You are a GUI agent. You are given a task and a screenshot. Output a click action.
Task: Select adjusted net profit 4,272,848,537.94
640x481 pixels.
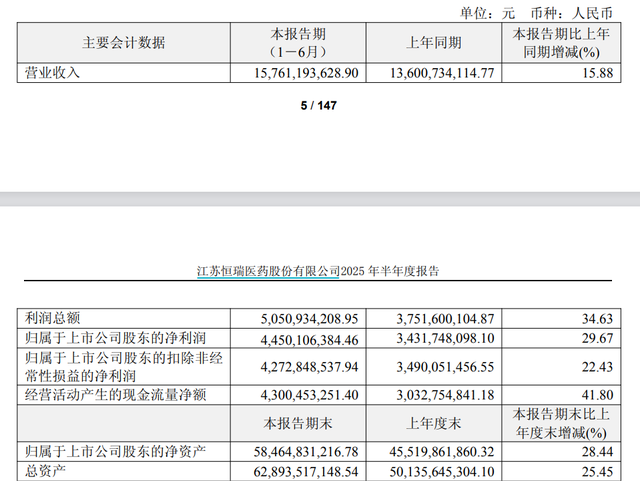point(309,367)
